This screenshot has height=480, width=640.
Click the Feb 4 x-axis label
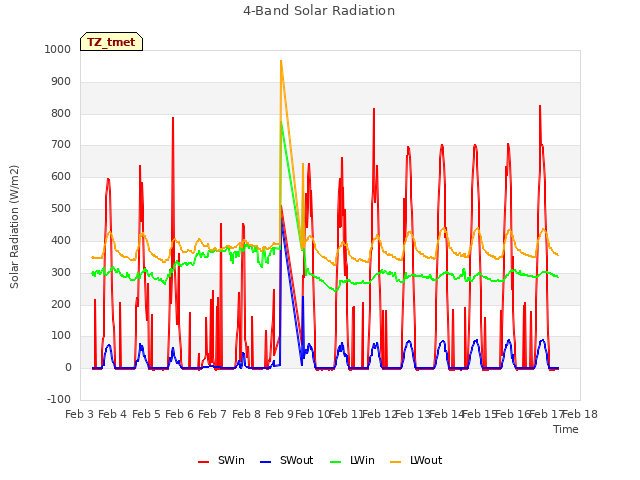[113, 414]
